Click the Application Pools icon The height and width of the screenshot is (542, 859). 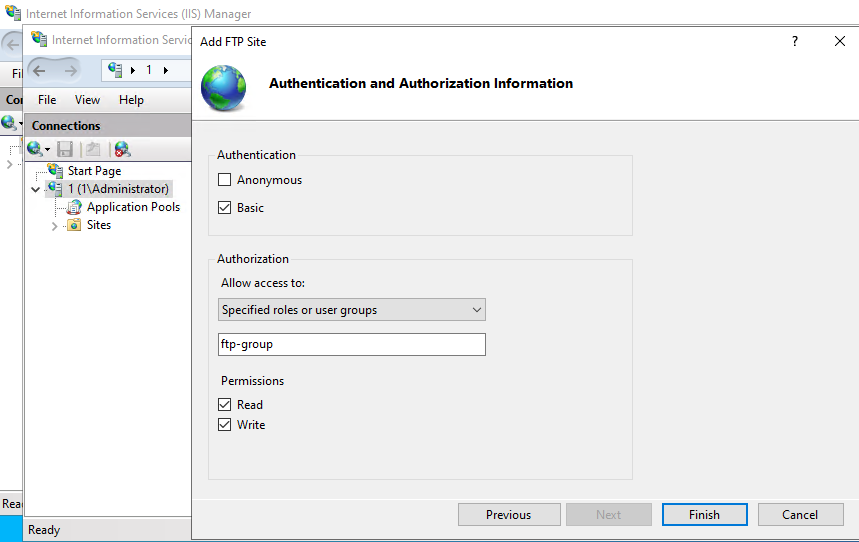coord(74,207)
